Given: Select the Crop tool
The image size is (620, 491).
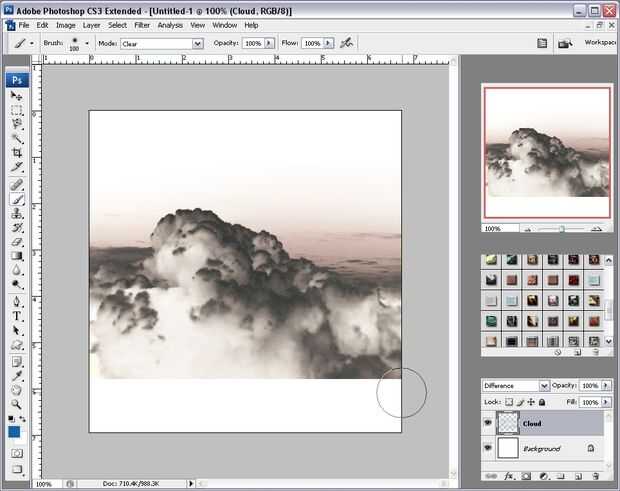Looking at the screenshot, I should [17, 153].
